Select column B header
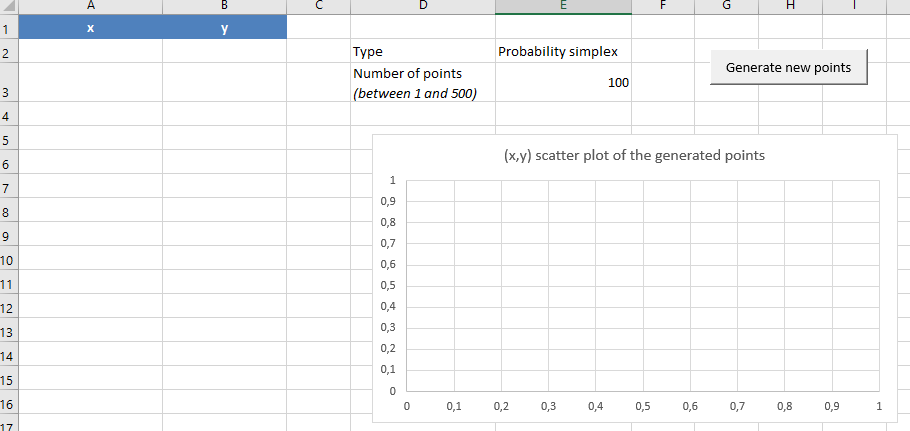910x431 pixels. (x=225, y=6)
